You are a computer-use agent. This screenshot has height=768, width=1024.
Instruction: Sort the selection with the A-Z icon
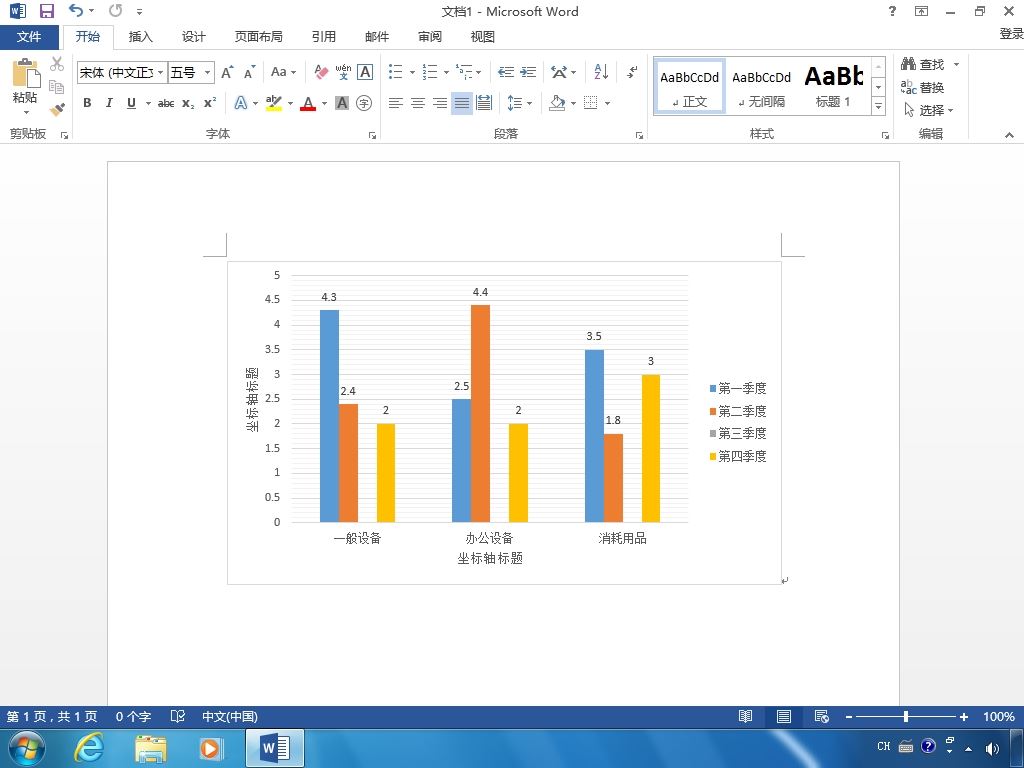tap(601, 72)
